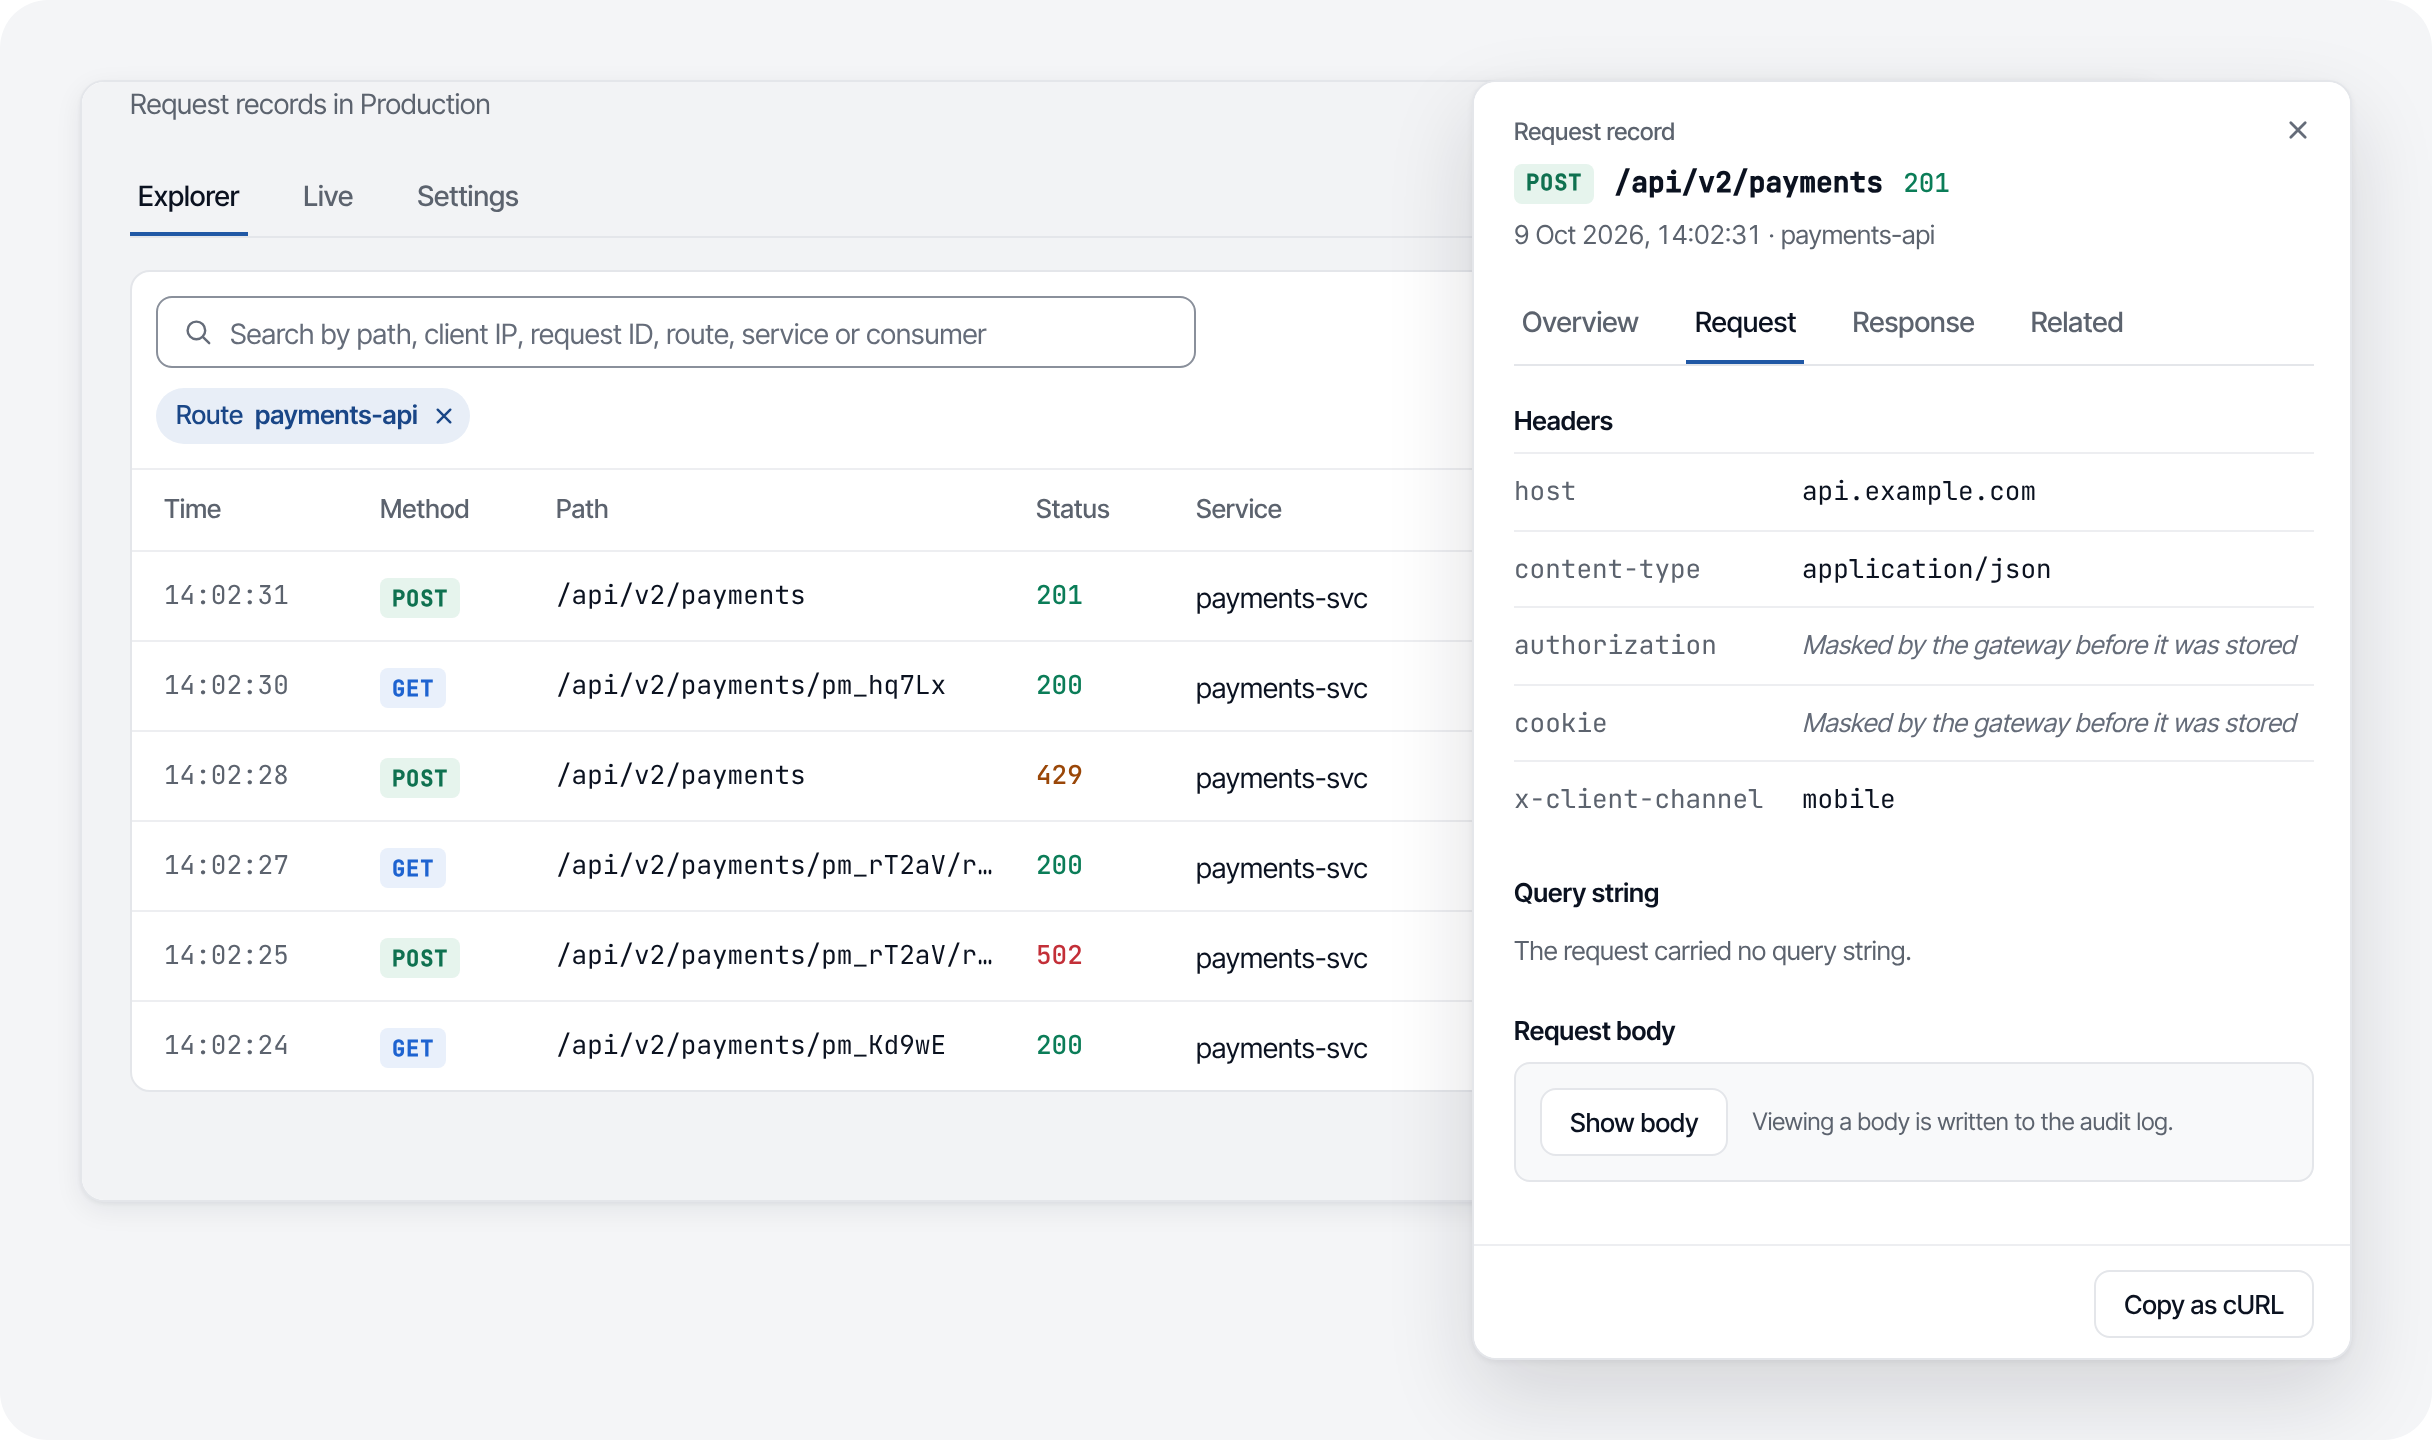
Task: Click the 201 status in record panel title
Action: [1926, 183]
